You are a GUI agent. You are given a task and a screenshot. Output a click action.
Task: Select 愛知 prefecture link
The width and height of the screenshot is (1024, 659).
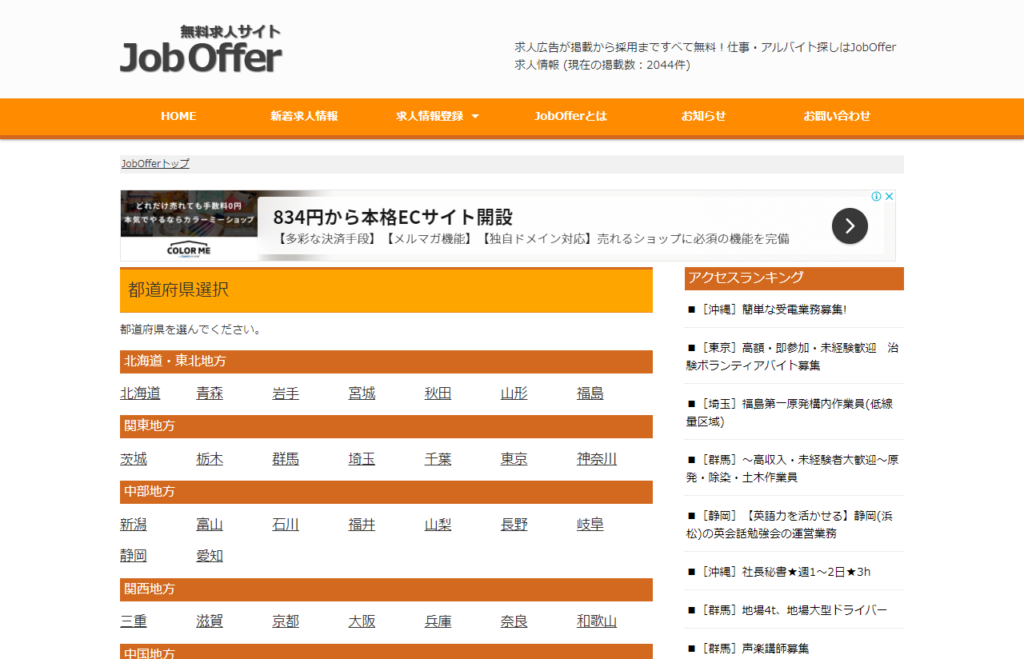210,556
